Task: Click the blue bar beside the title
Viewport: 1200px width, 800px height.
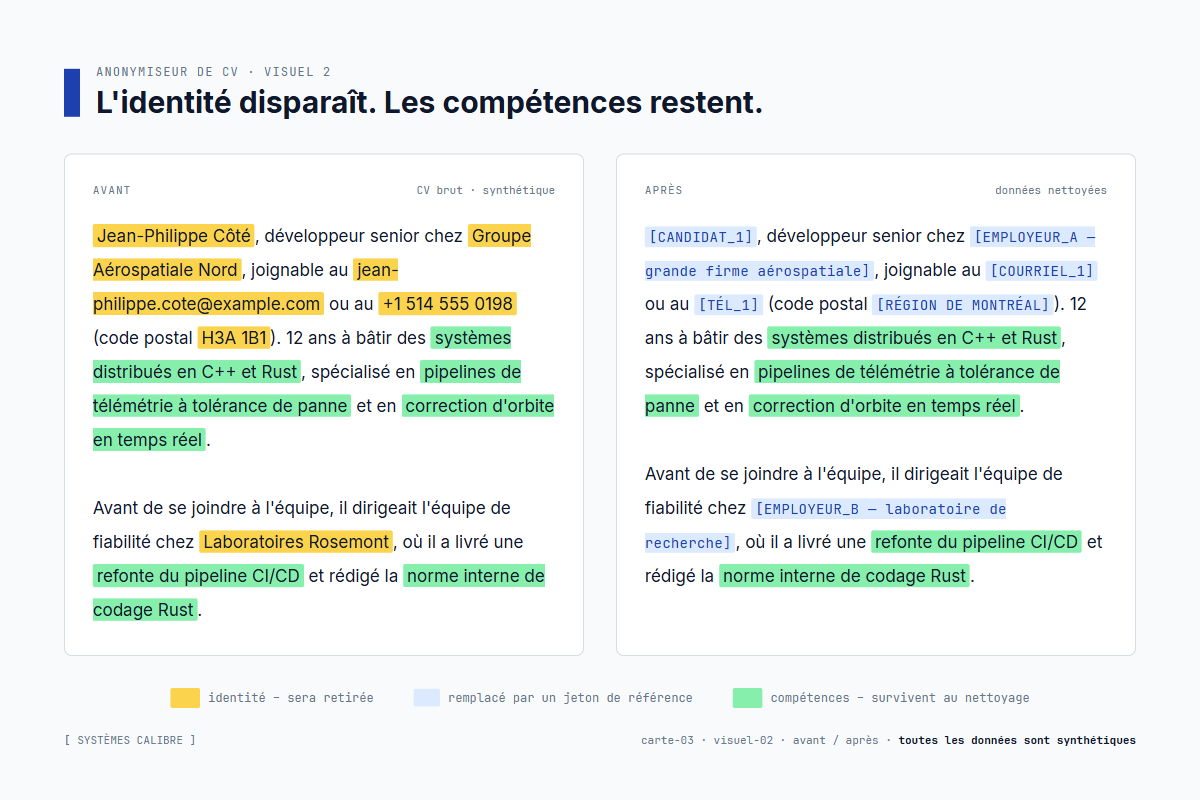Action: point(71,94)
